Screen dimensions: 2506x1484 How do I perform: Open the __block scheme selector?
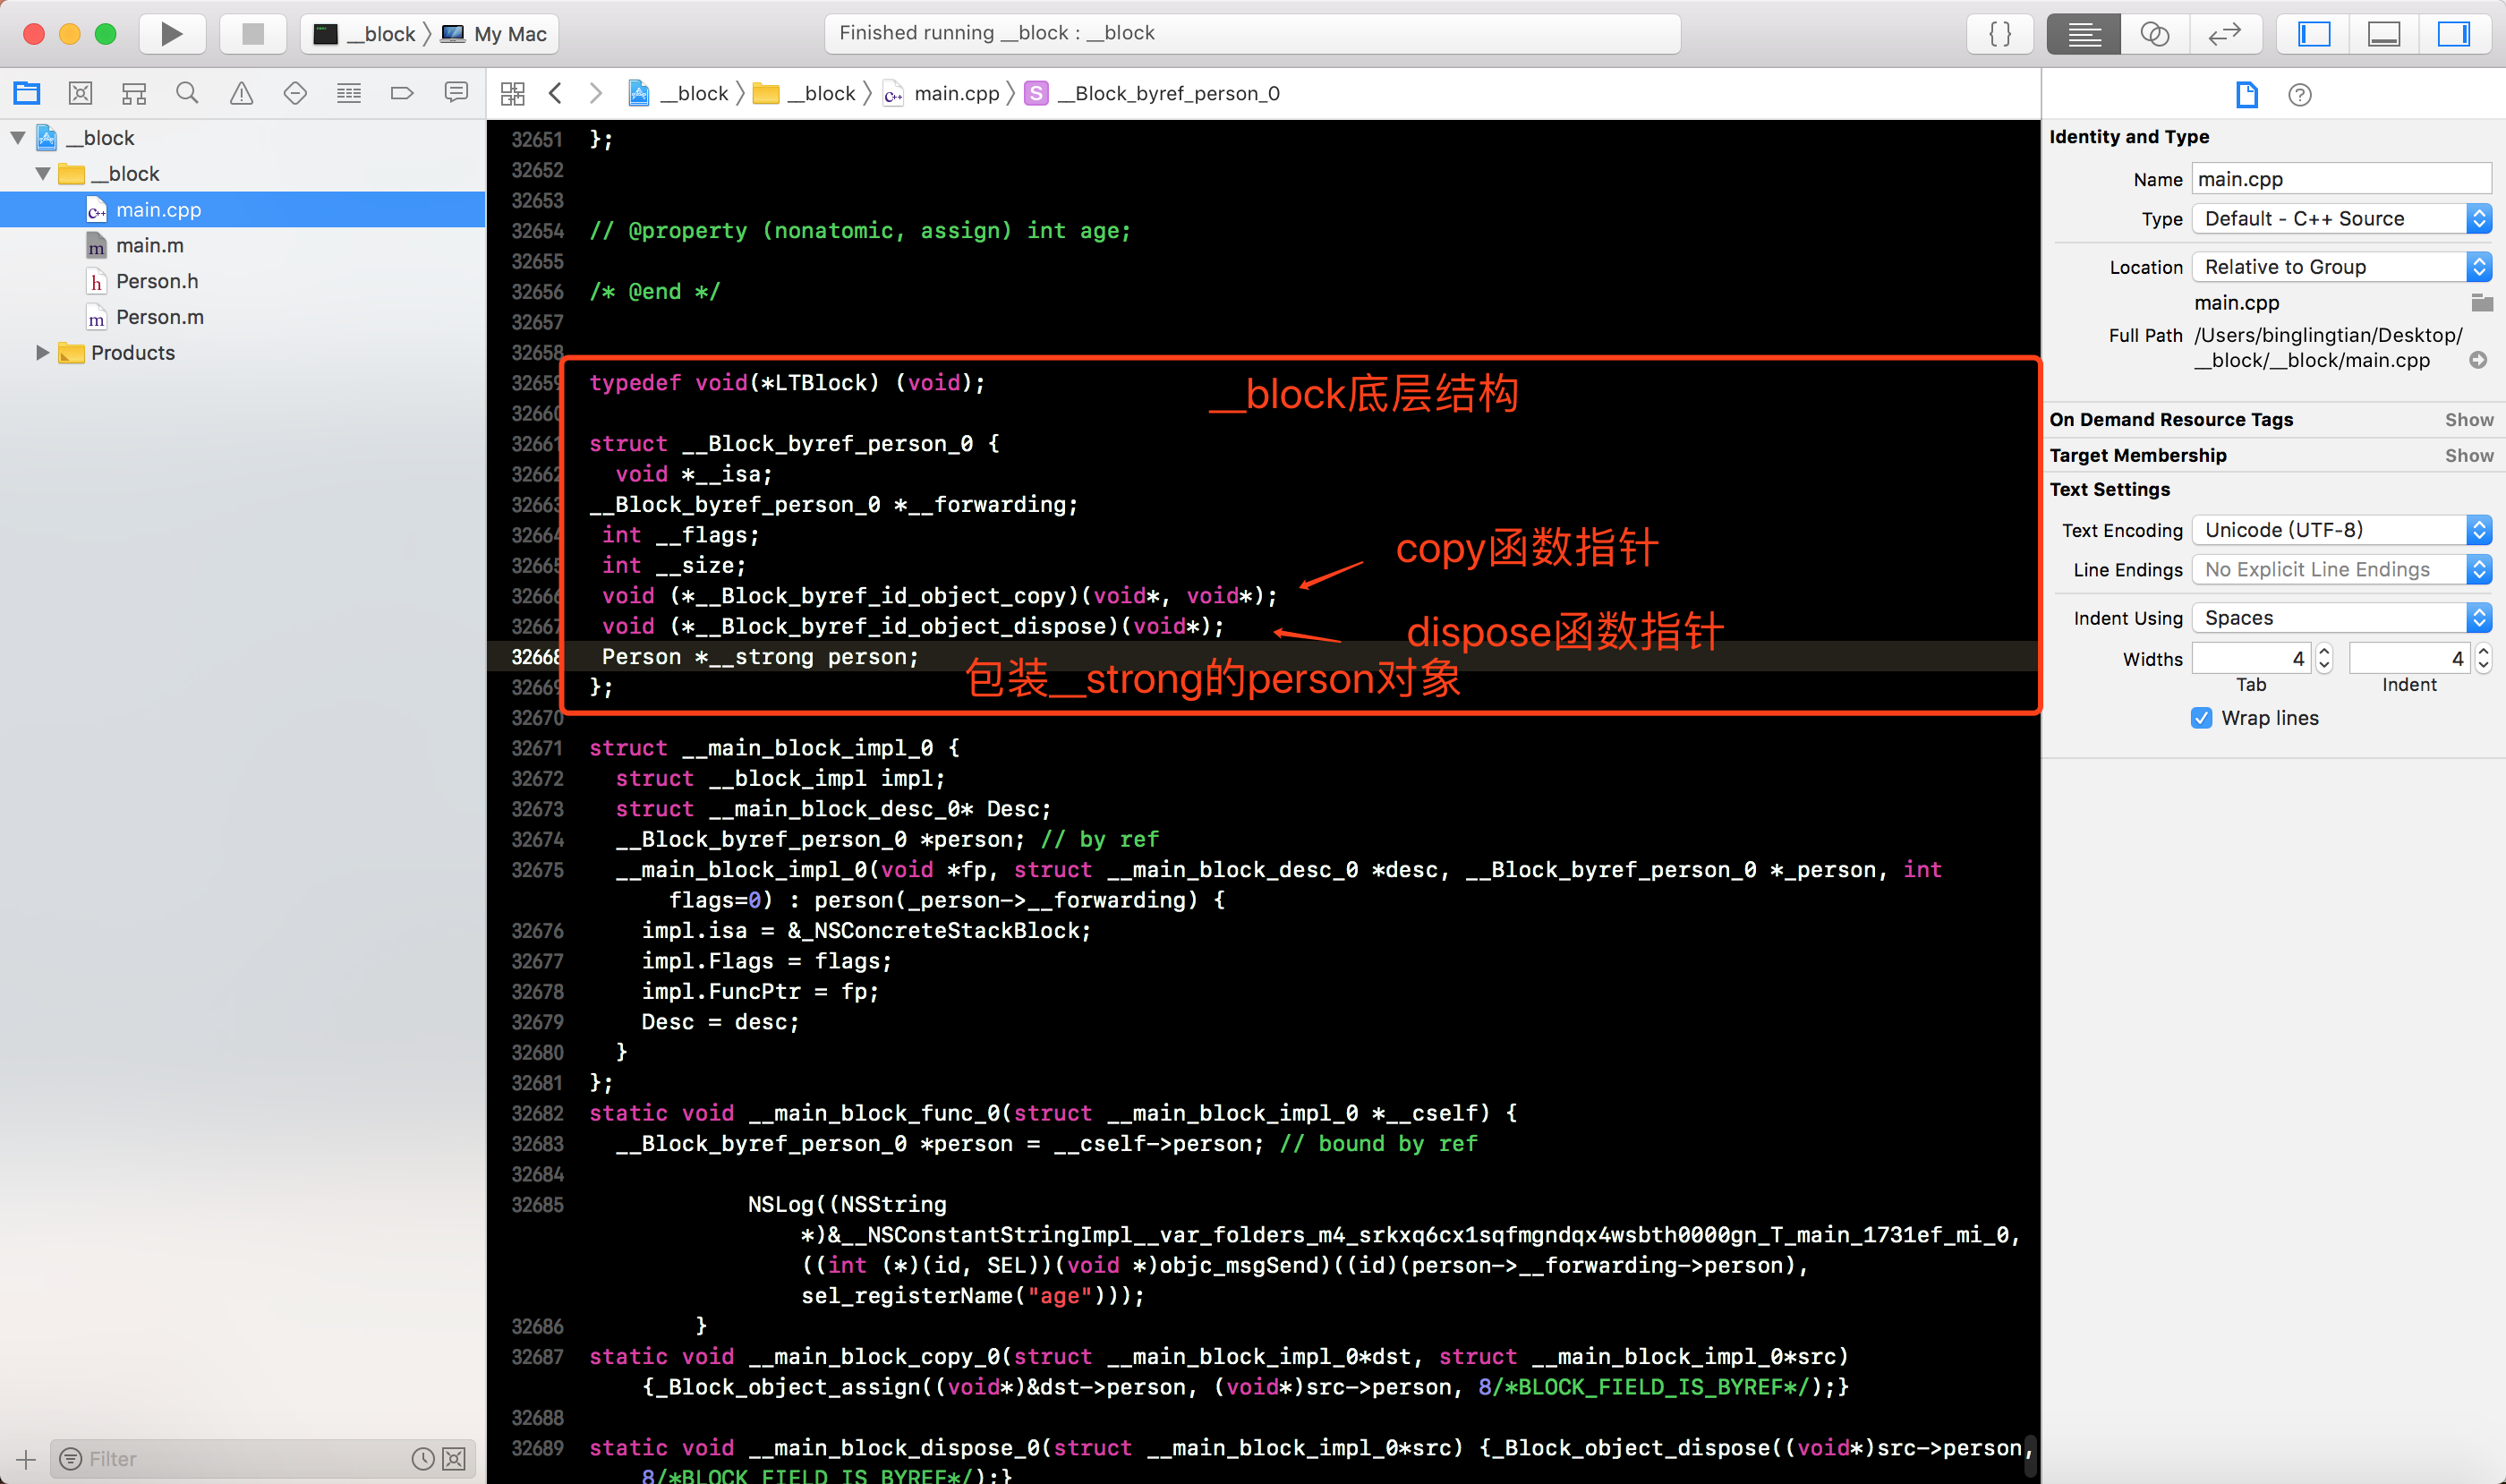click(x=365, y=34)
